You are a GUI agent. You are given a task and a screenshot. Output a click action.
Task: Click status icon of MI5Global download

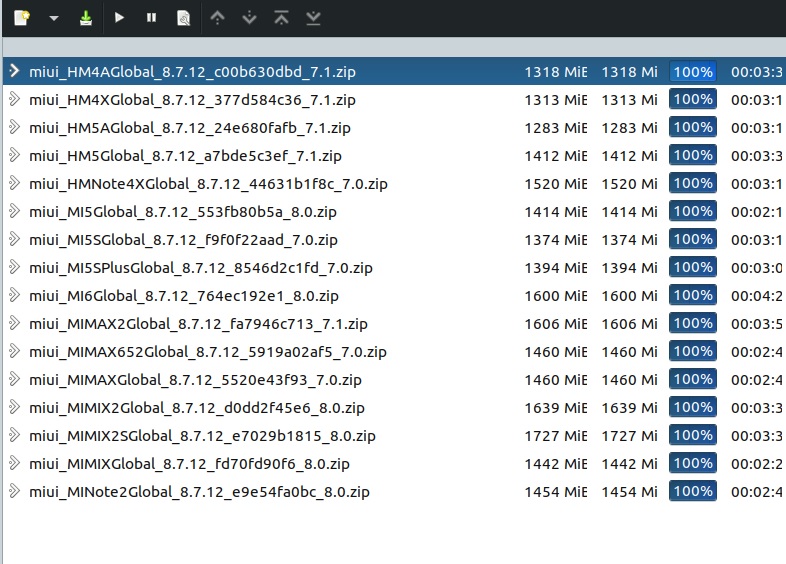[15, 212]
